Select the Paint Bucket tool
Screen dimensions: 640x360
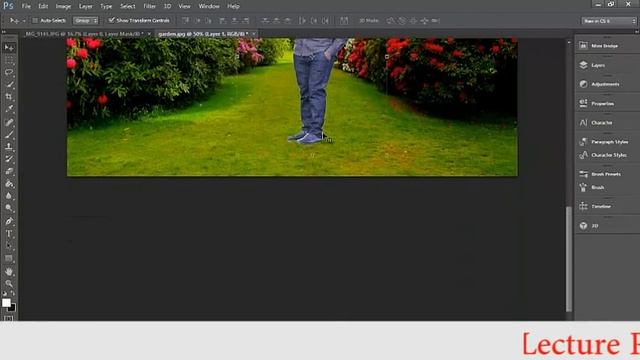click(x=9, y=184)
